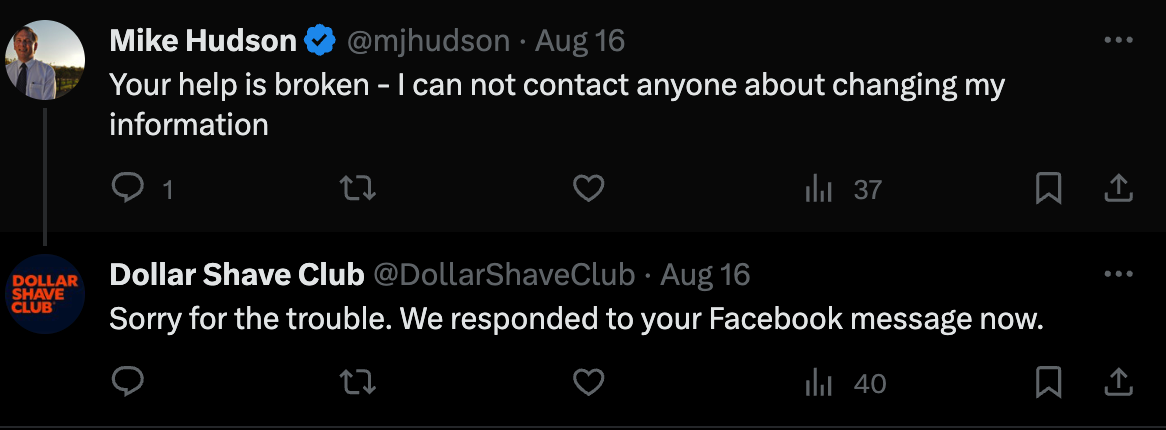Click the Mike Hudson display name

pyautogui.click(x=202, y=41)
